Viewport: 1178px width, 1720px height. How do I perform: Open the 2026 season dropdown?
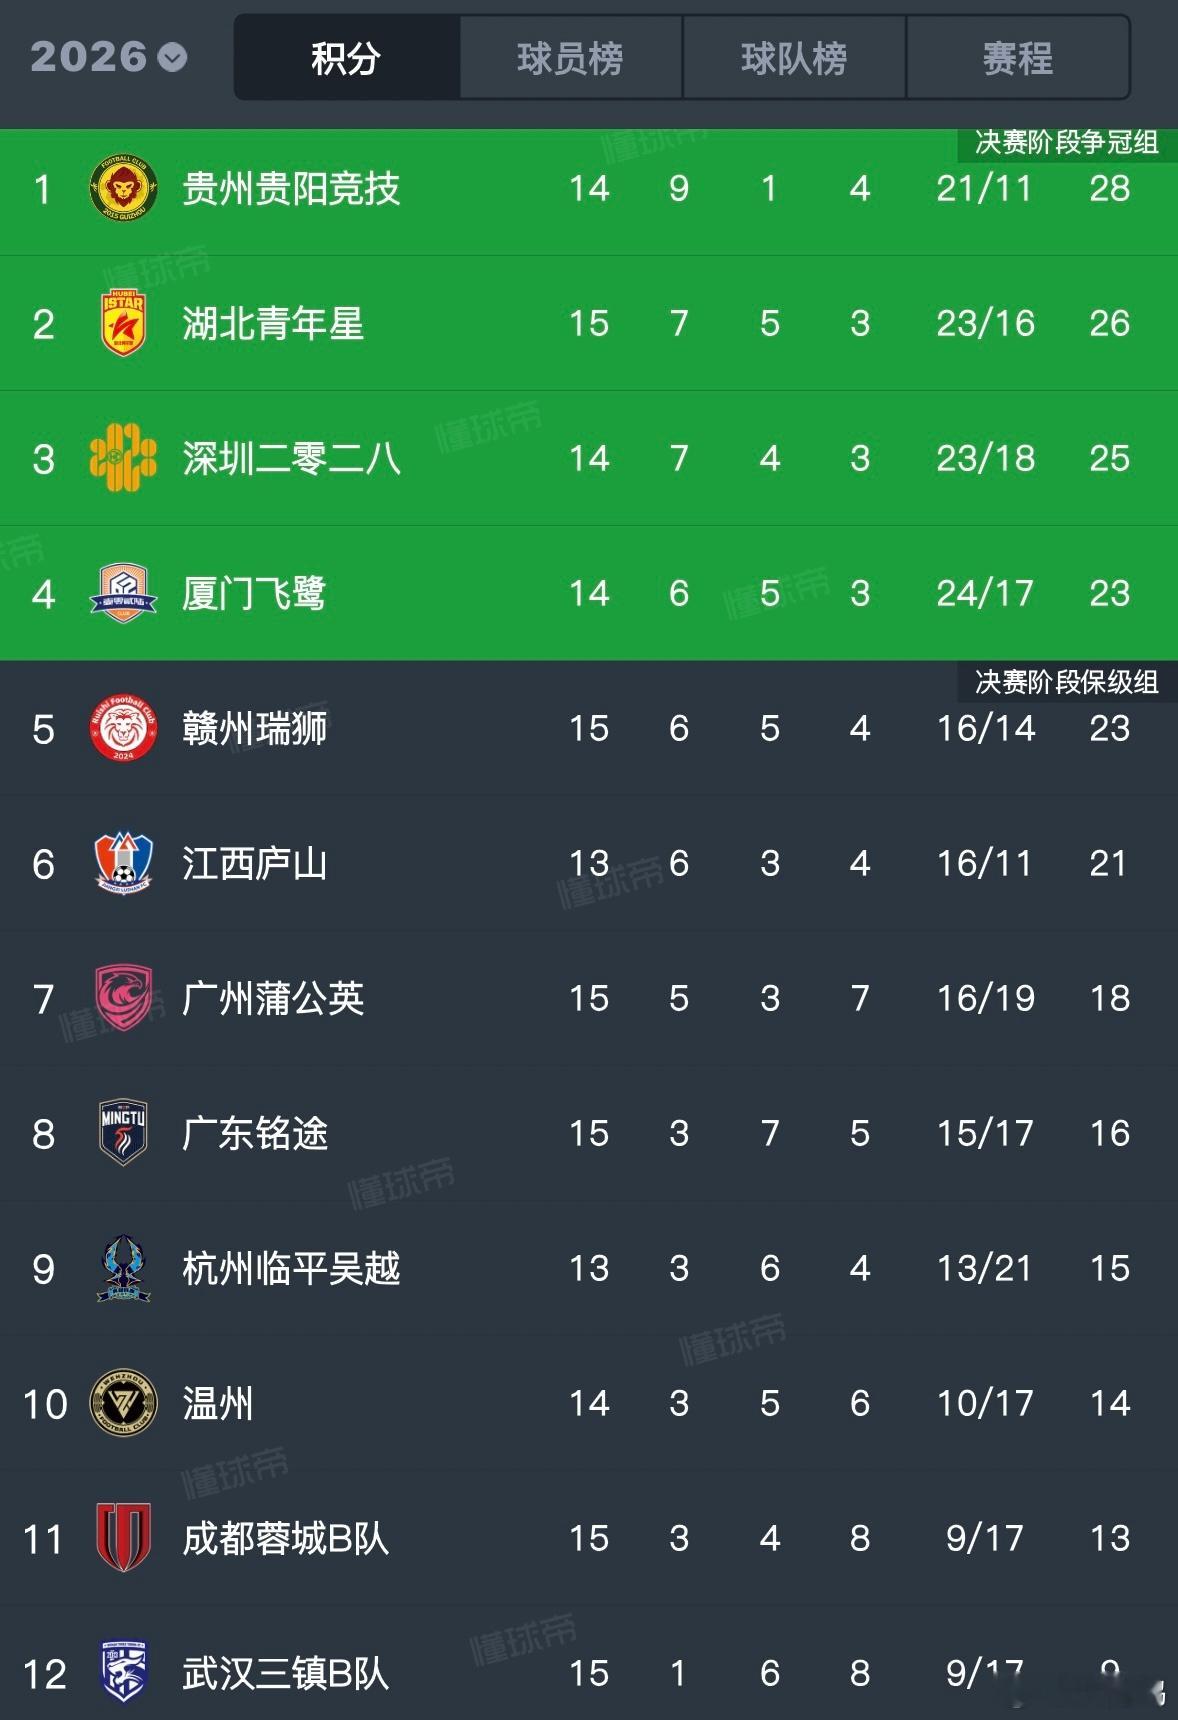[108, 57]
